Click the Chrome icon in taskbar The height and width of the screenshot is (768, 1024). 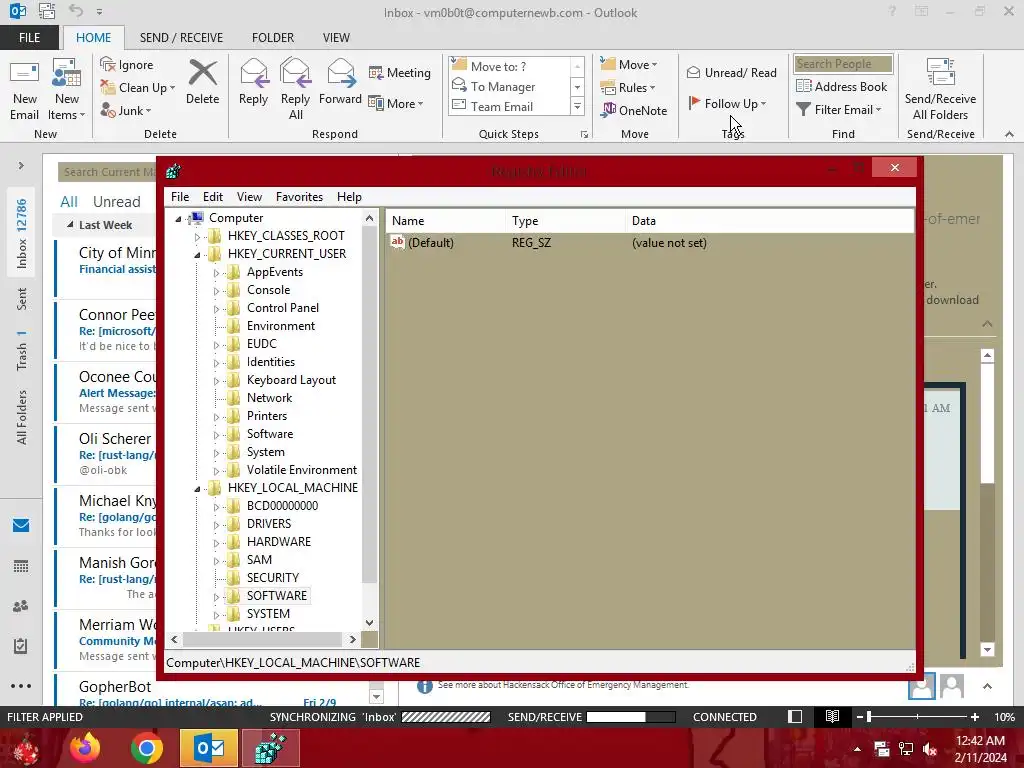[x=146, y=748]
